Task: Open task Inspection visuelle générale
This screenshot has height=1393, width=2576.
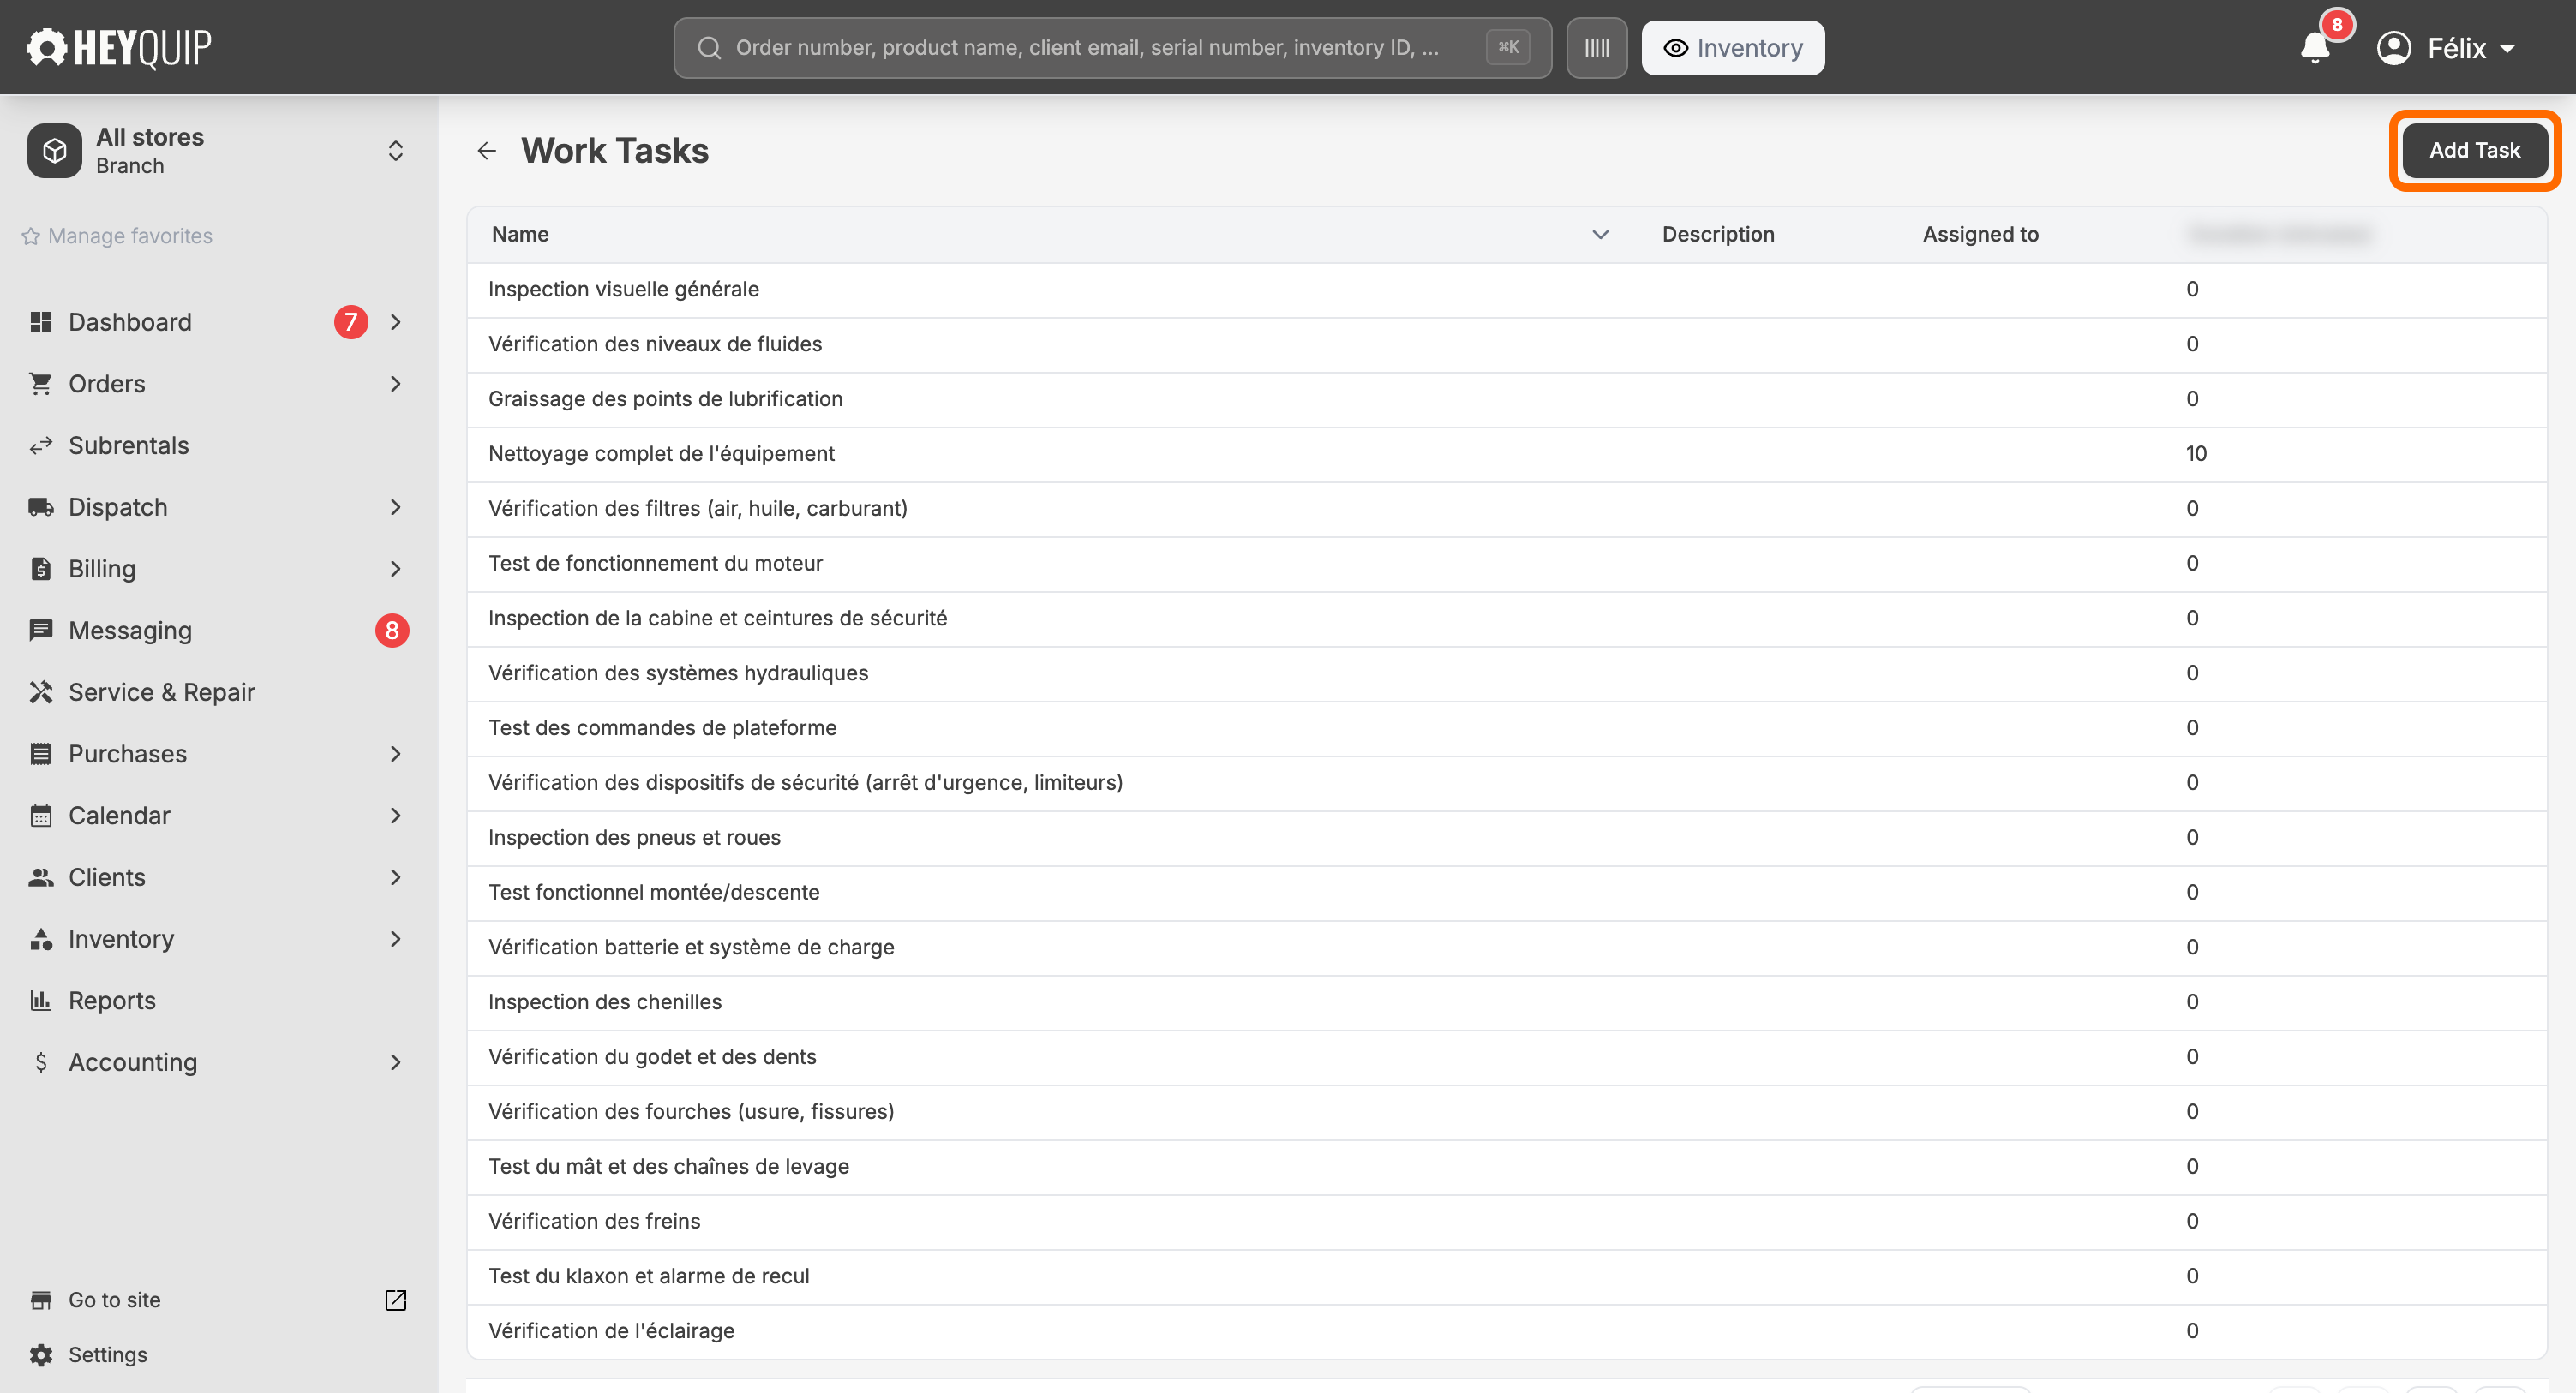Action: click(x=1506, y=290)
